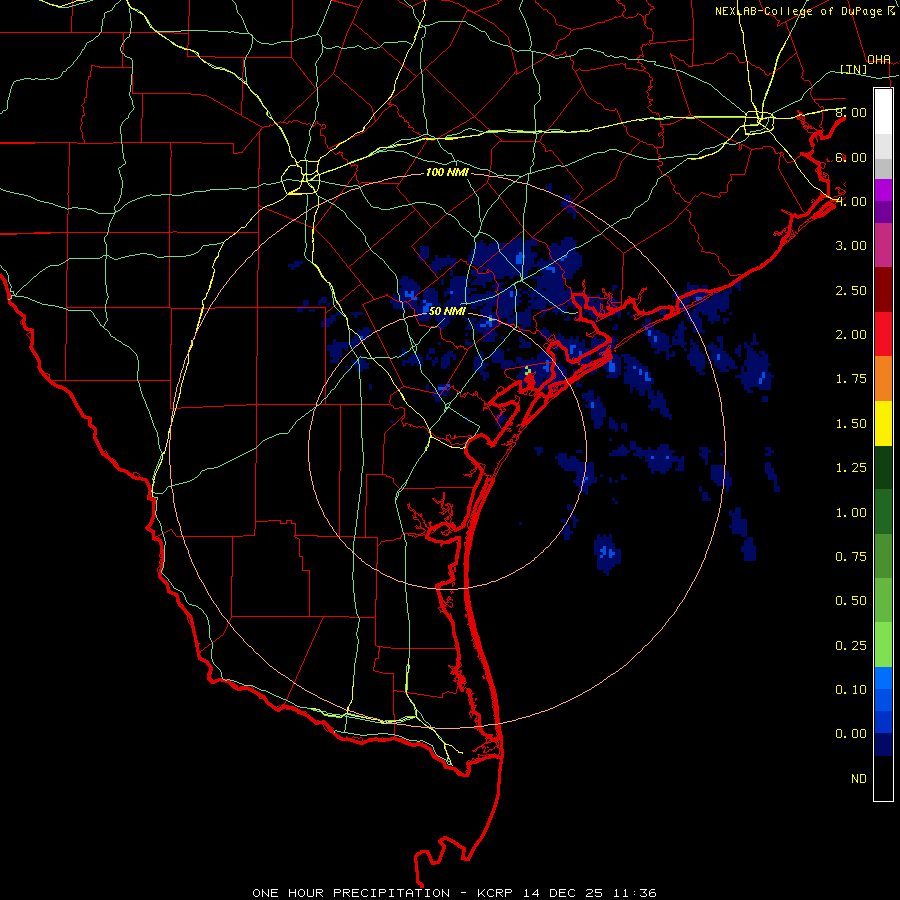Select the 3.00 legend value
Viewport: 900px width, 900px height.
[851, 246]
